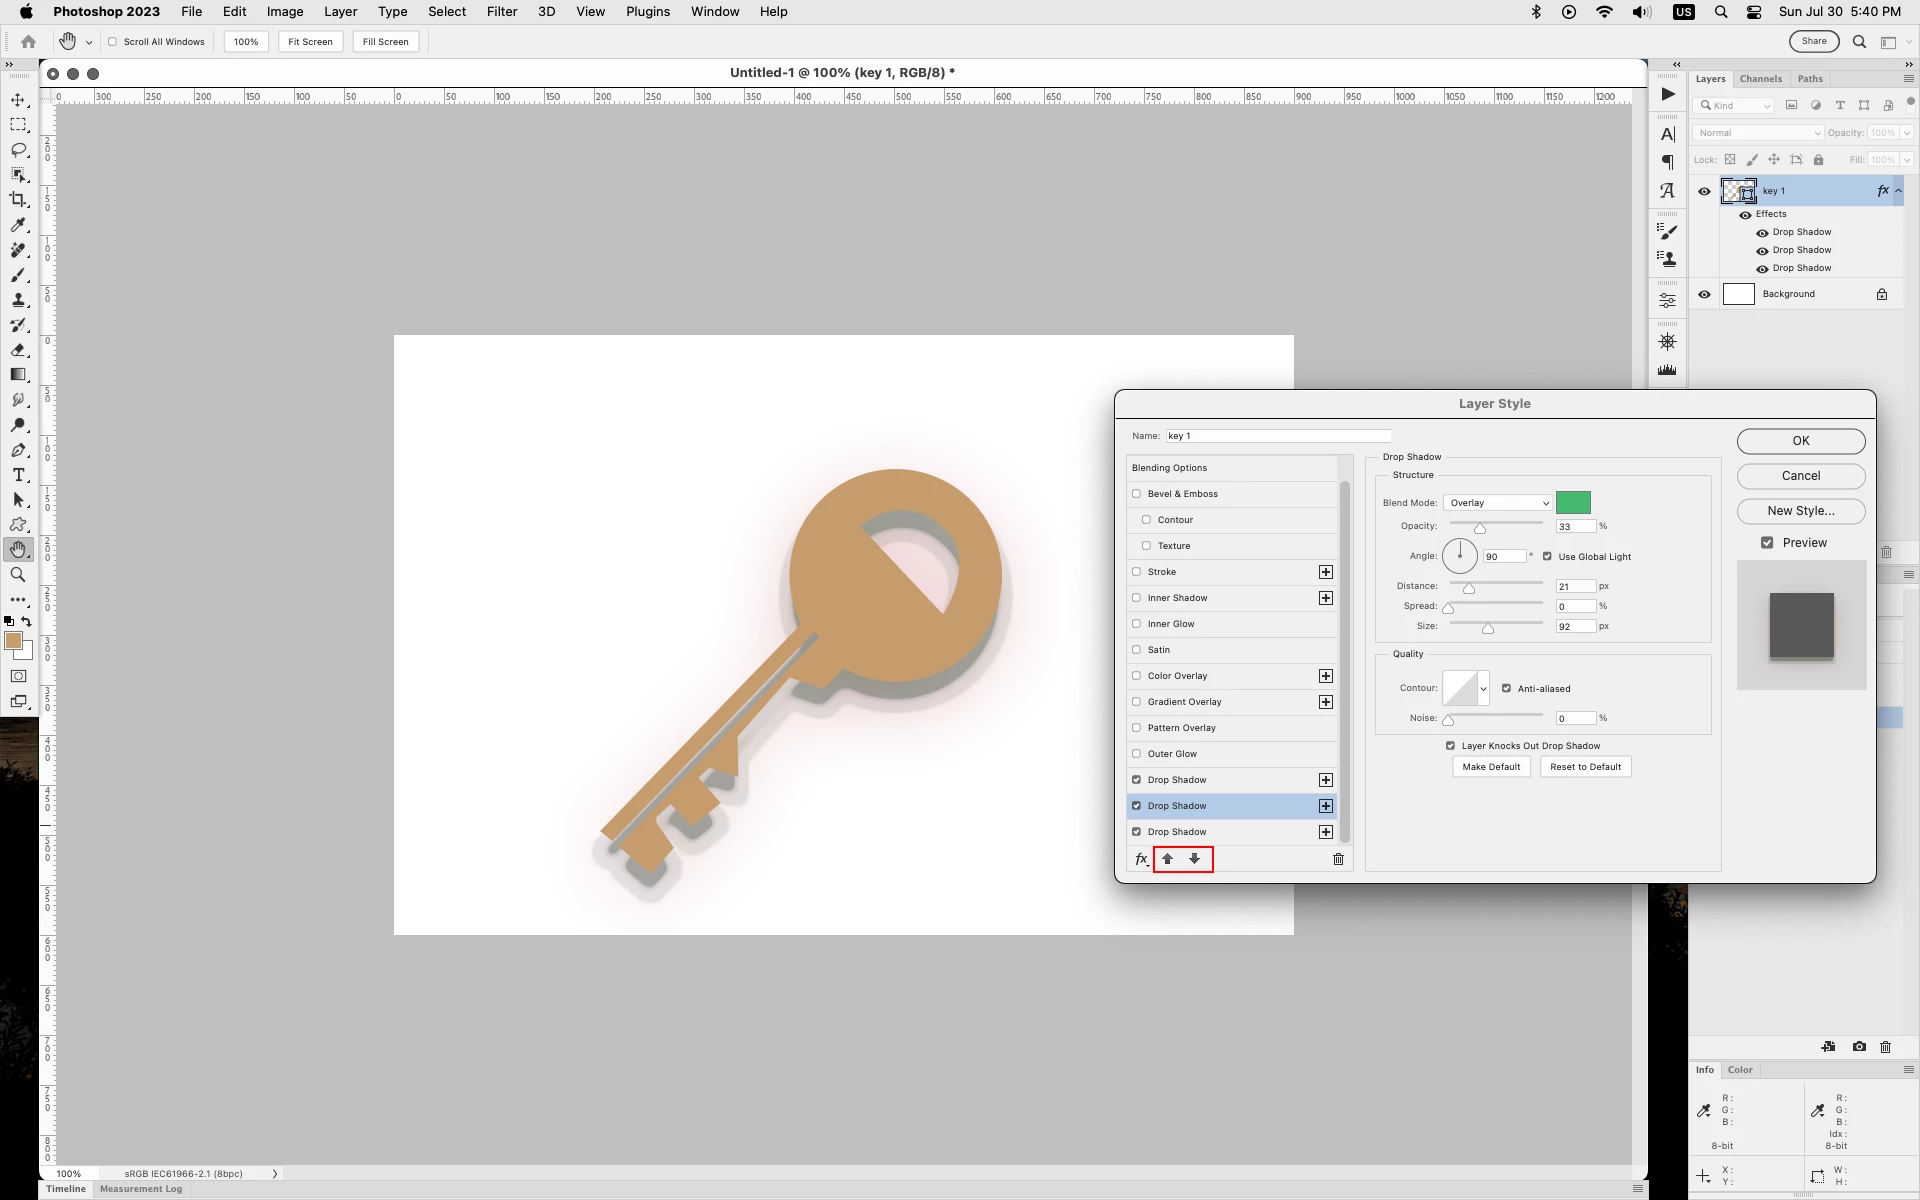Uncheck Use Global Light
The image size is (1920, 1200).
pos(1547,557)
